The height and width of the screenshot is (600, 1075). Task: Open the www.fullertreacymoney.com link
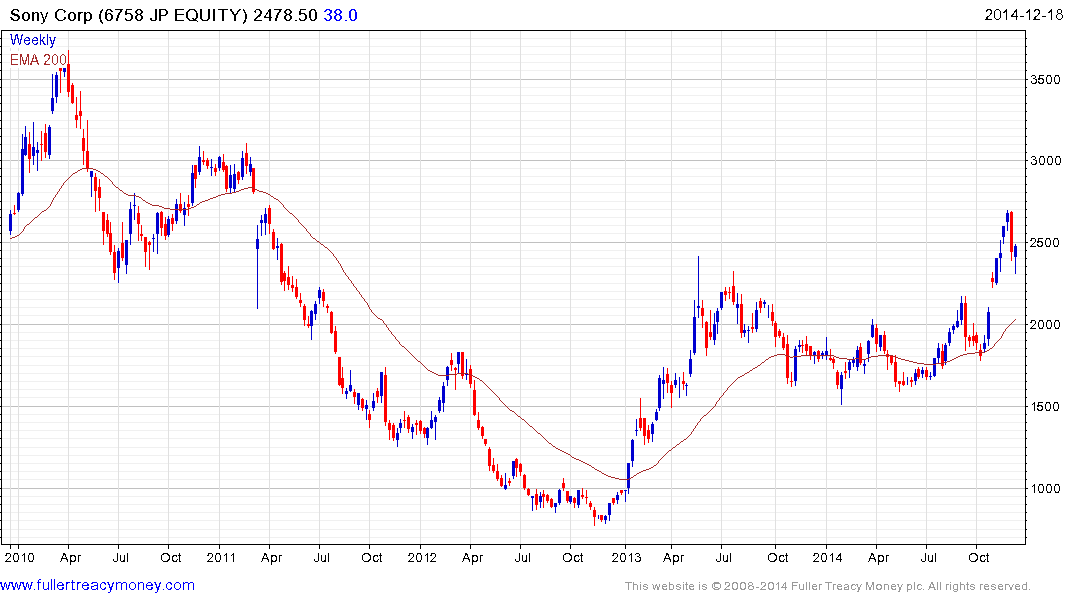[x=97, y=585]
